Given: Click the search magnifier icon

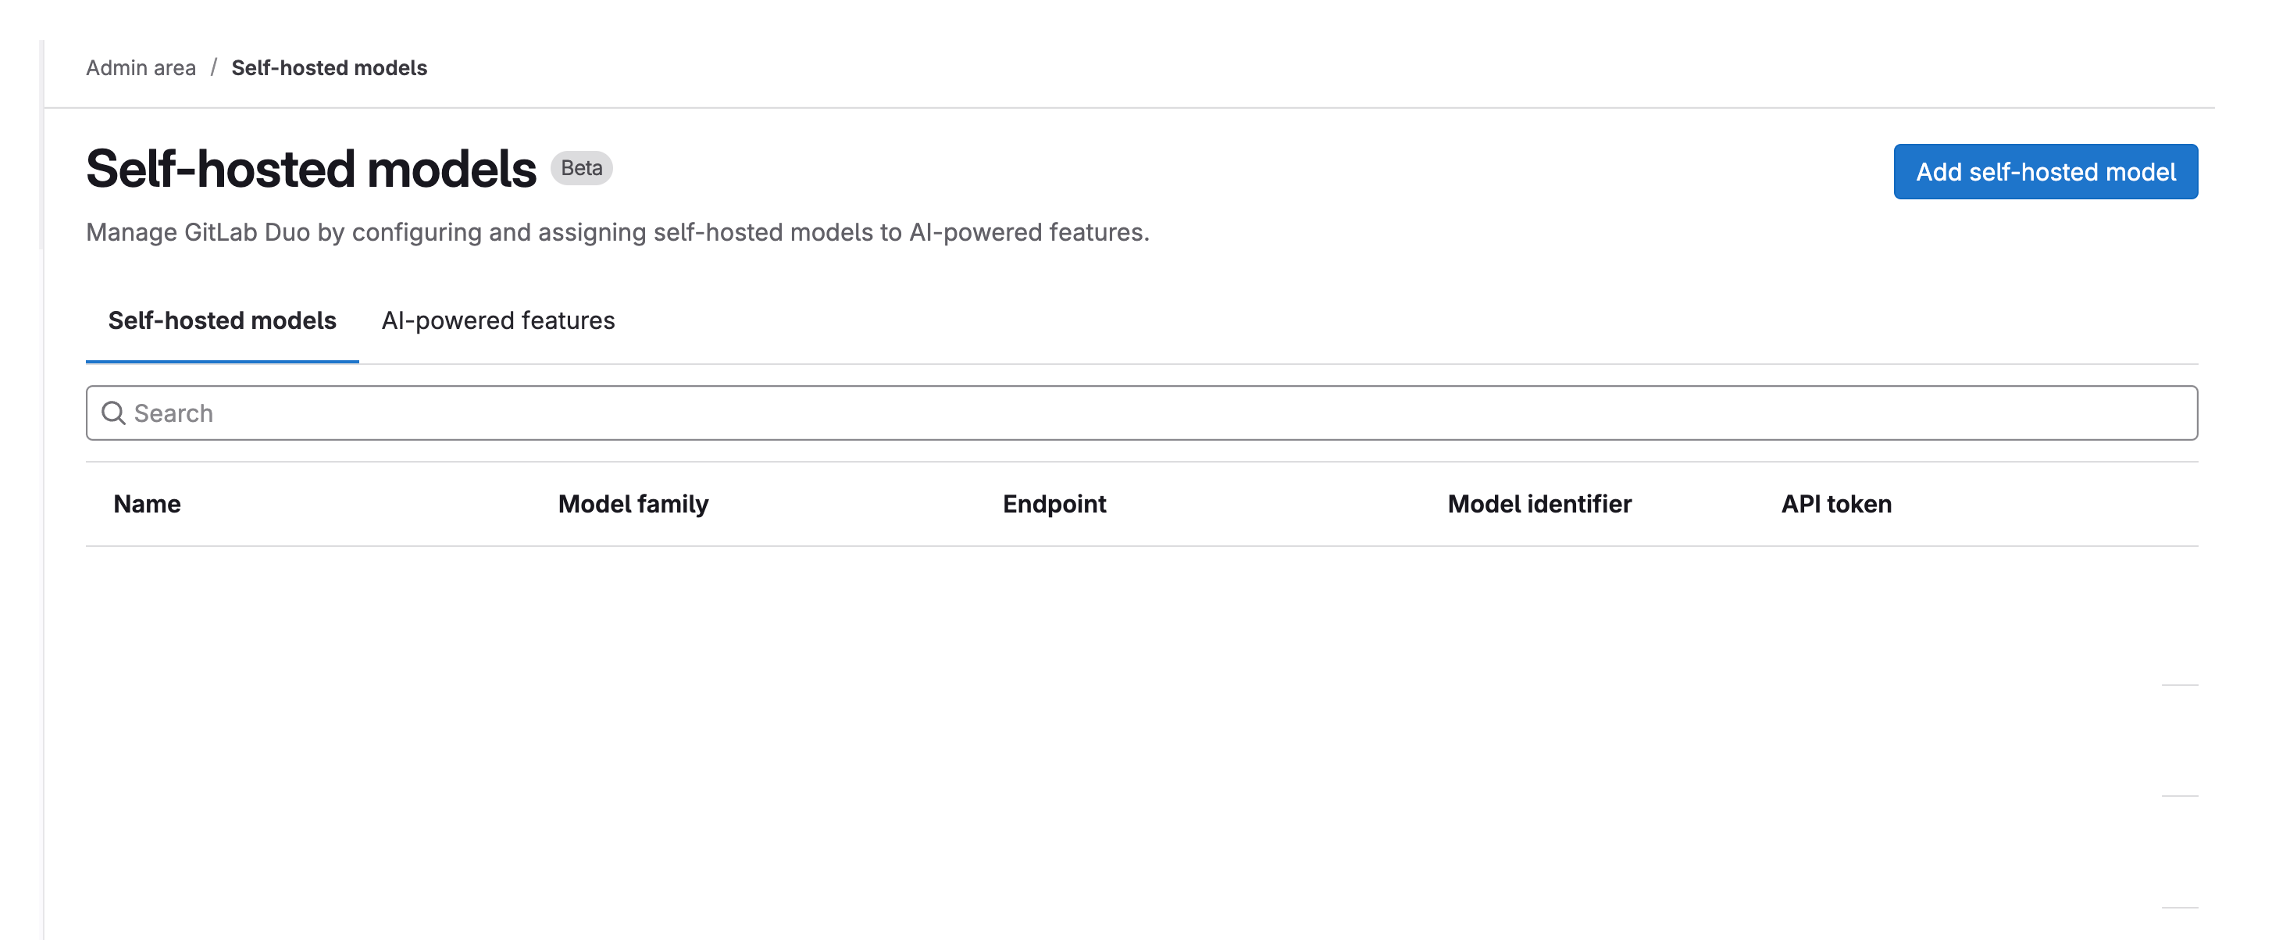Looking at the screenshot, I should (113, 412).
